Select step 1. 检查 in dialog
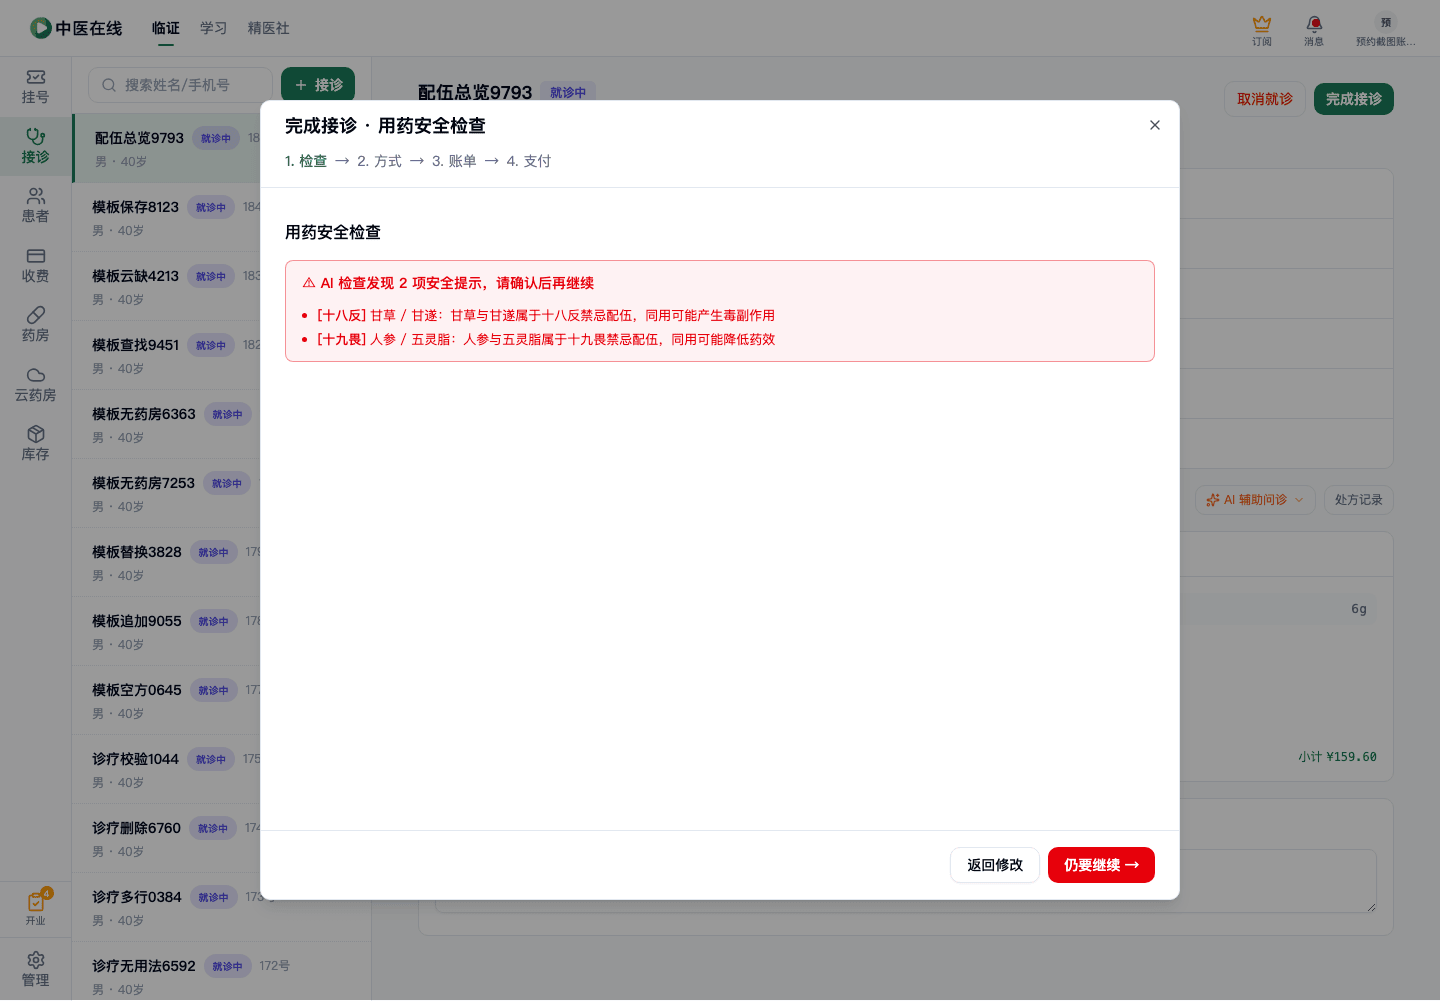Screen dimensions: 1440x1001 point(306,161)
